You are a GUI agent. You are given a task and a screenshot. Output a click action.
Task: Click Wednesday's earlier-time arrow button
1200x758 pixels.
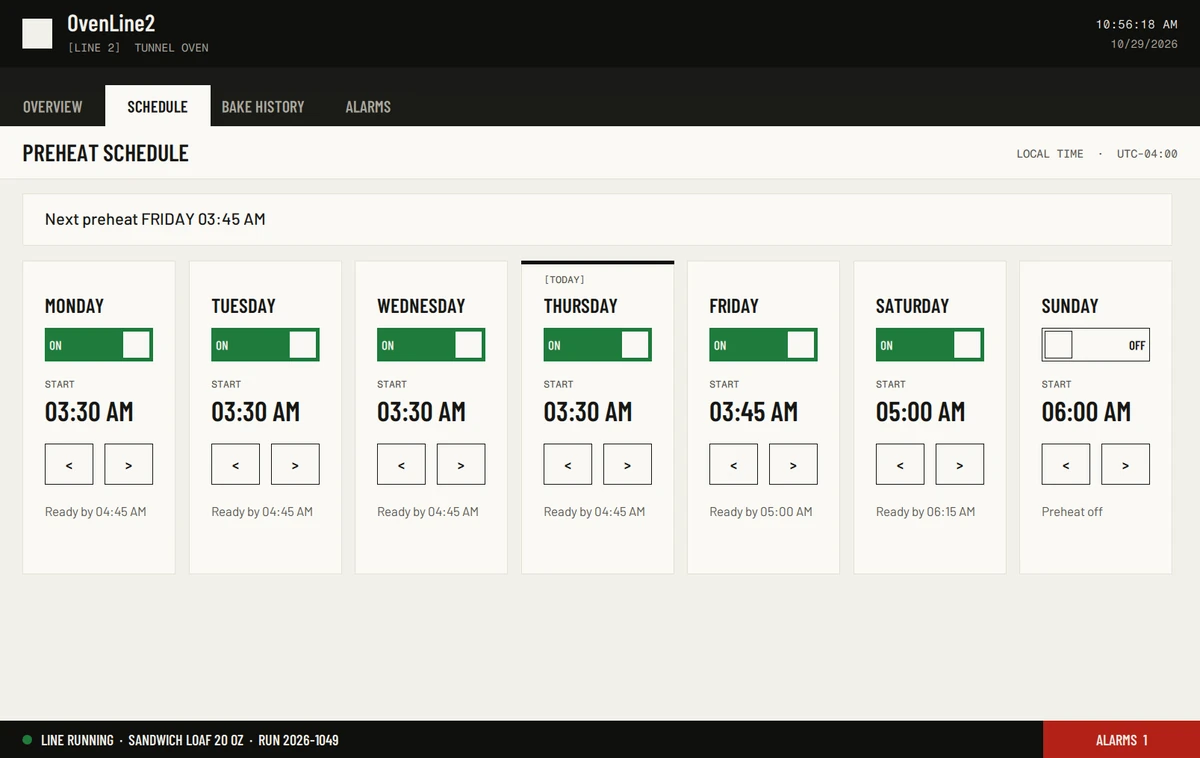click(401, 465)
